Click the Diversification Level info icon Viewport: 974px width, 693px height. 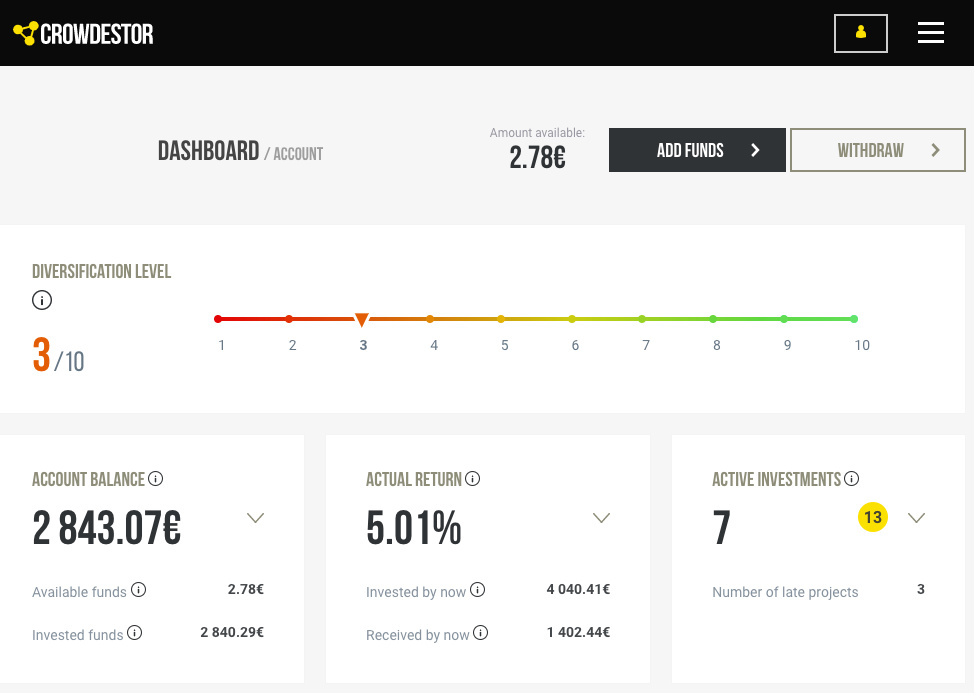point(42,300)
